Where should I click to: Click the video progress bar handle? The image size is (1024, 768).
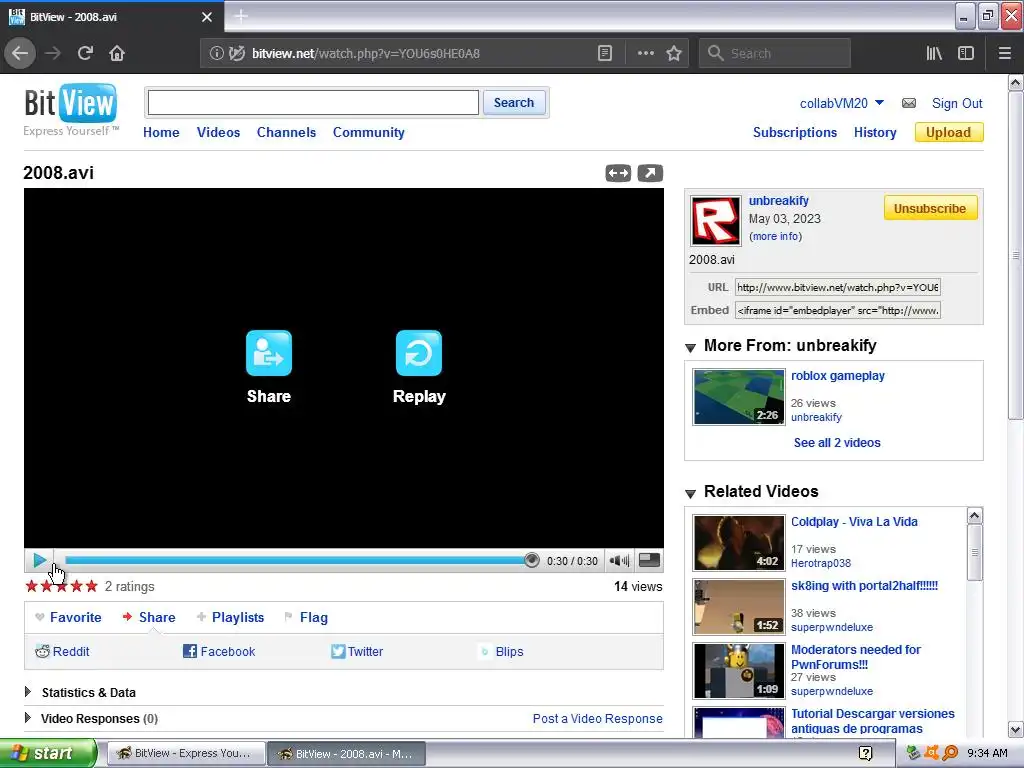[x=532, y=560]
